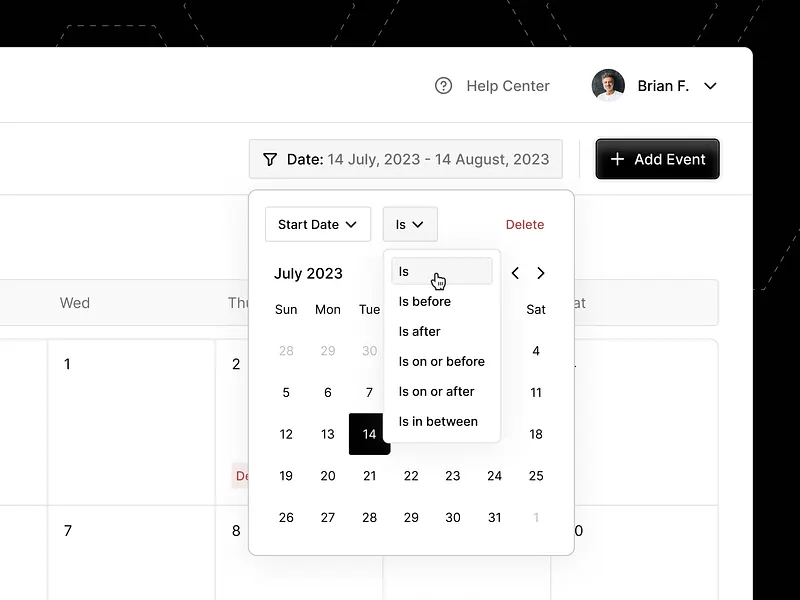The image size is (800, 600).
Task: Go to previous month using left chevron
Action: point(515,273)
